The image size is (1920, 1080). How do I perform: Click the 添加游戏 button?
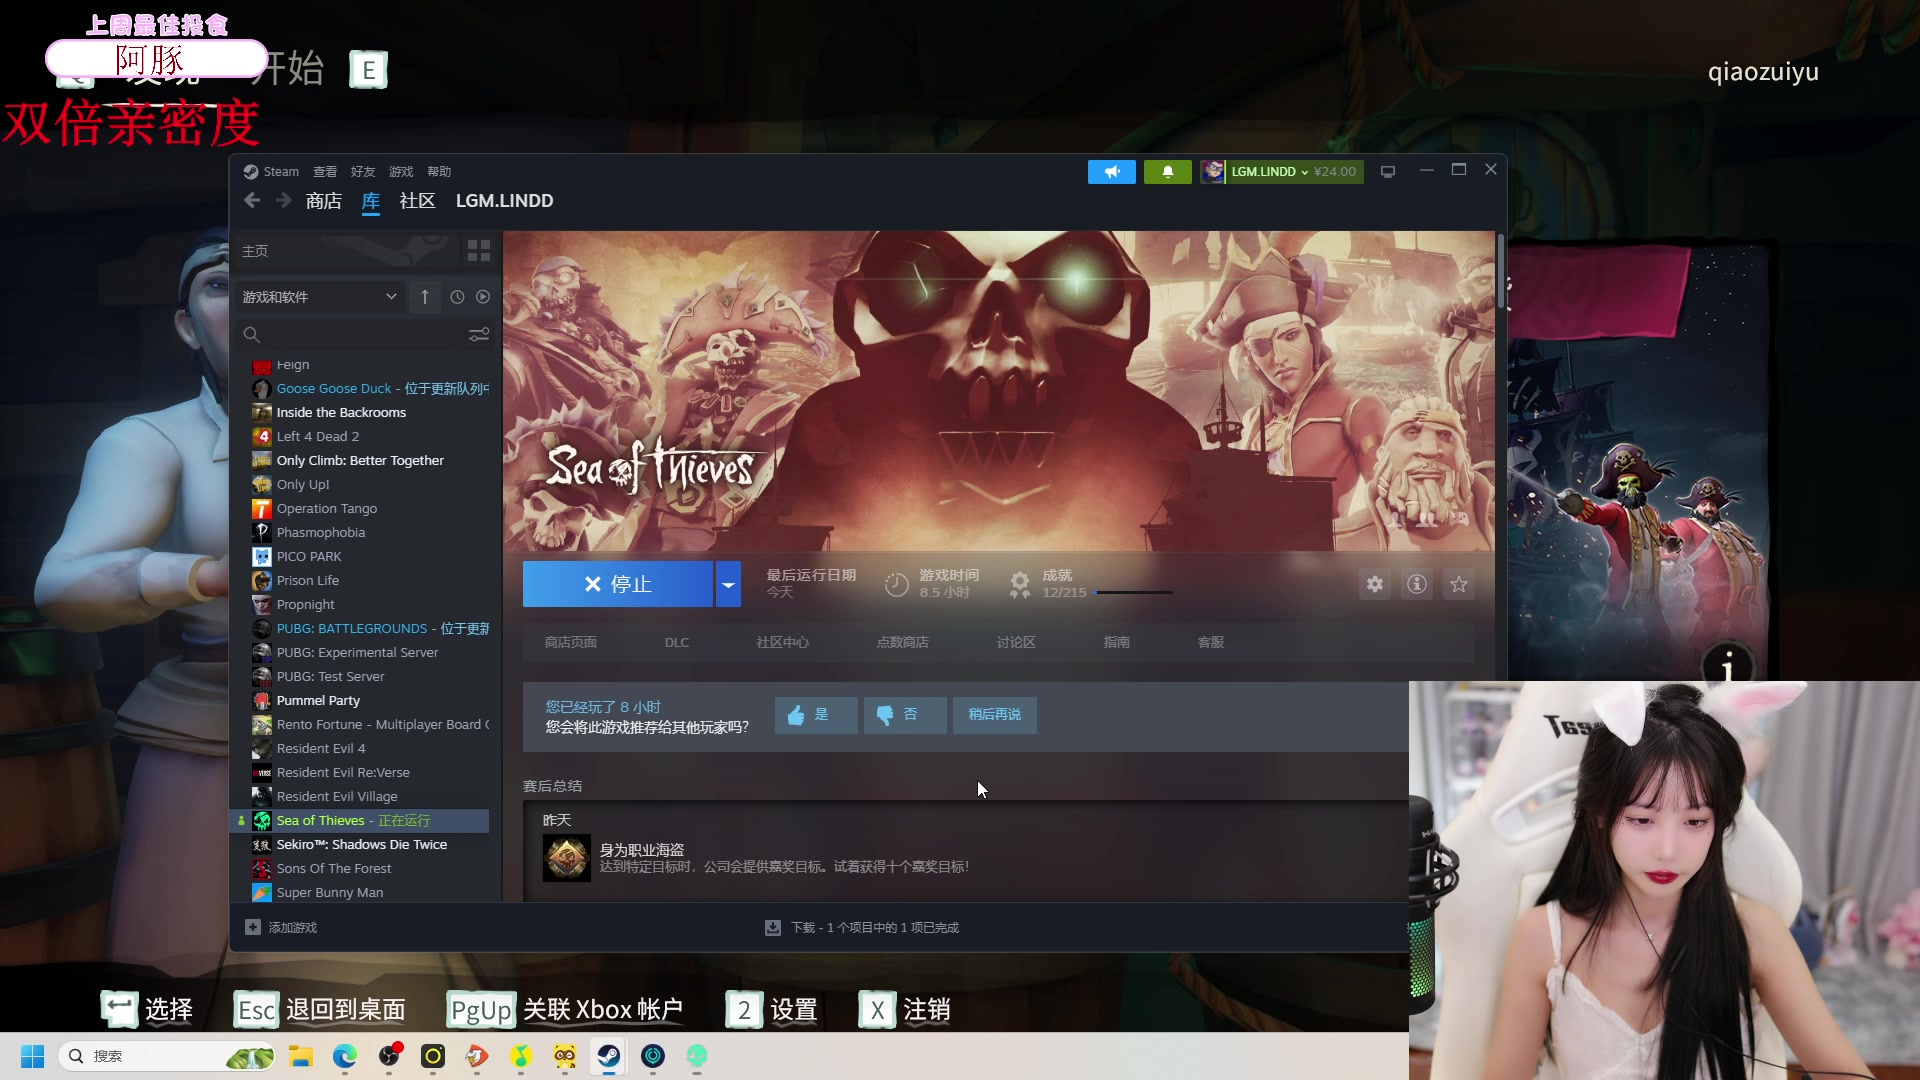pos(282,928)
